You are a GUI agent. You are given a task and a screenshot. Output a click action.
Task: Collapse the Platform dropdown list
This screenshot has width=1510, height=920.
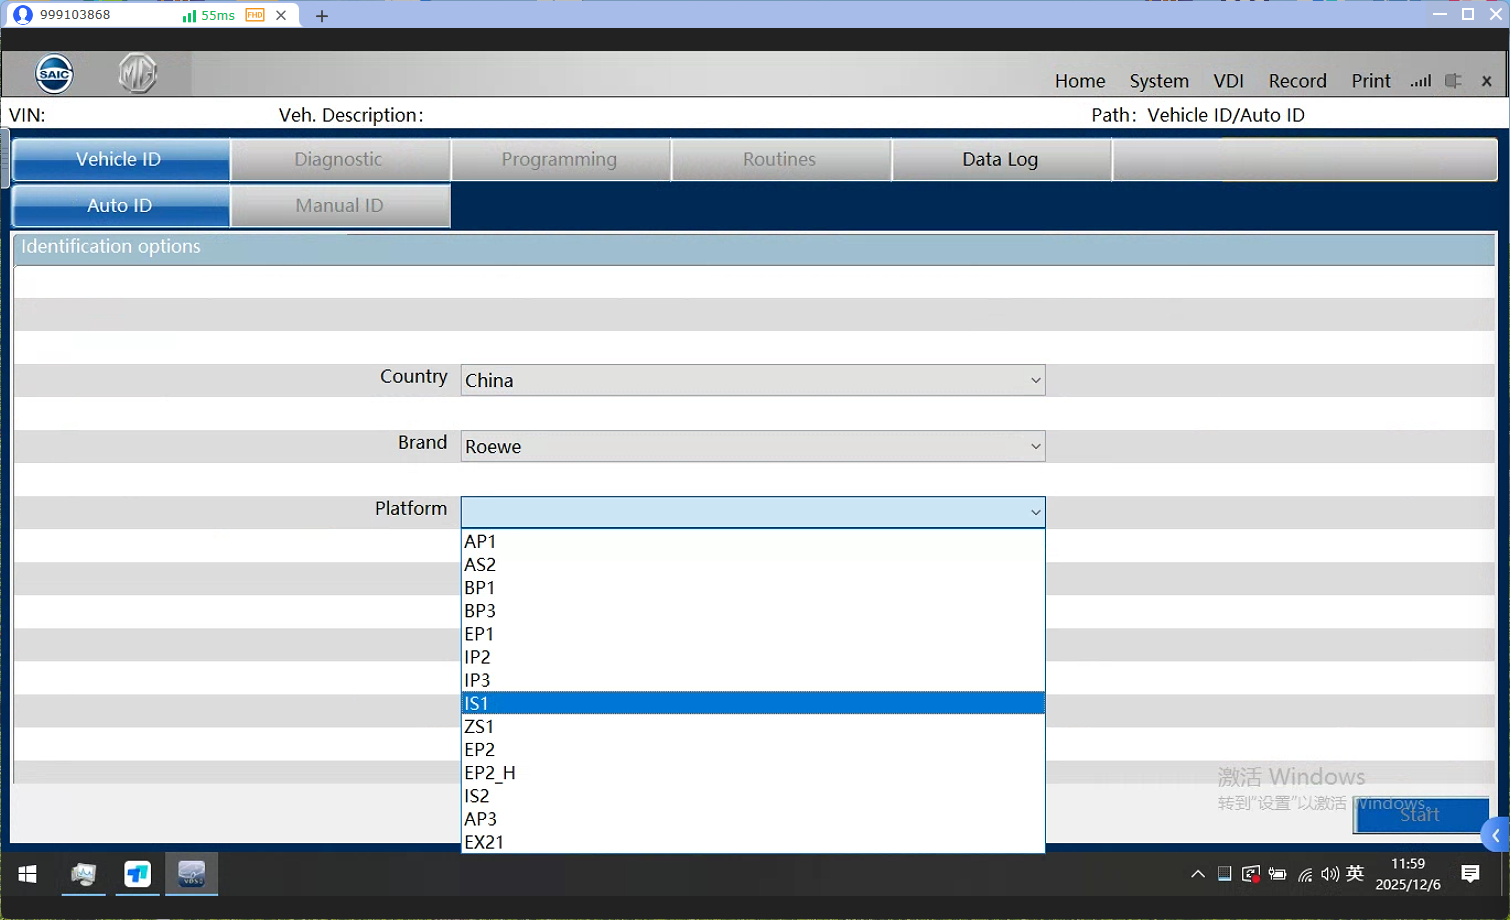click(x=1035, y=512)
